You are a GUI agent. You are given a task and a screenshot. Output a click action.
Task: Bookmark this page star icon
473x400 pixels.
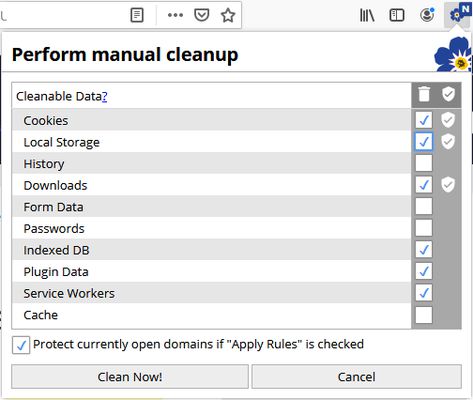click(x=228, y=15)
